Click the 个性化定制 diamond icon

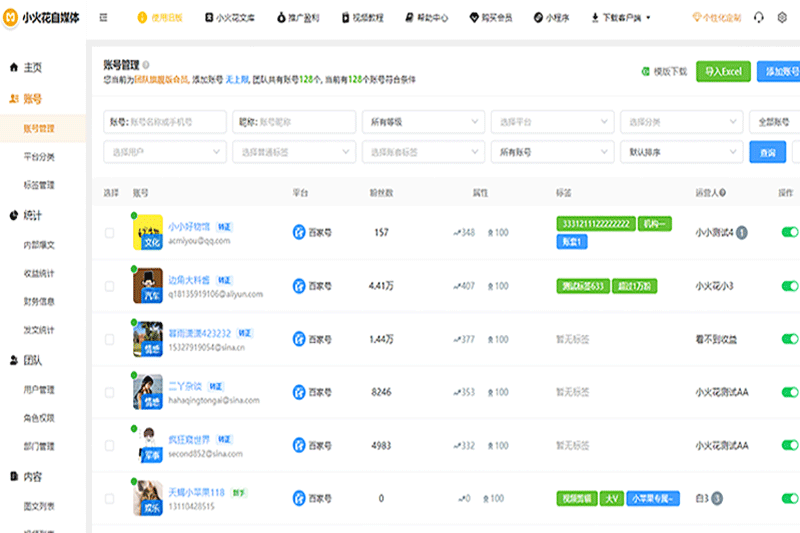click(696, 18)
